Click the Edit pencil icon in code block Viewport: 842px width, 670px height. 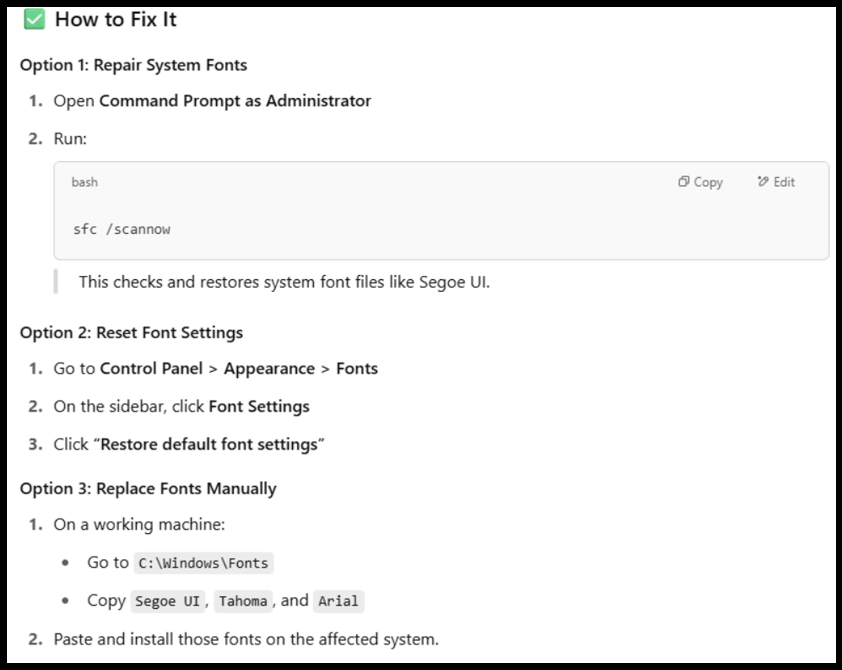pos(763,181)
